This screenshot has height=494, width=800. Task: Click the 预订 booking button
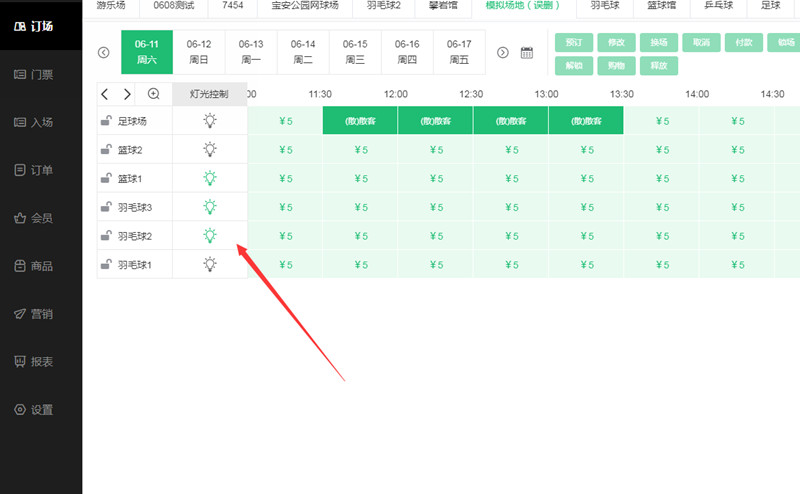click(573, 43)
